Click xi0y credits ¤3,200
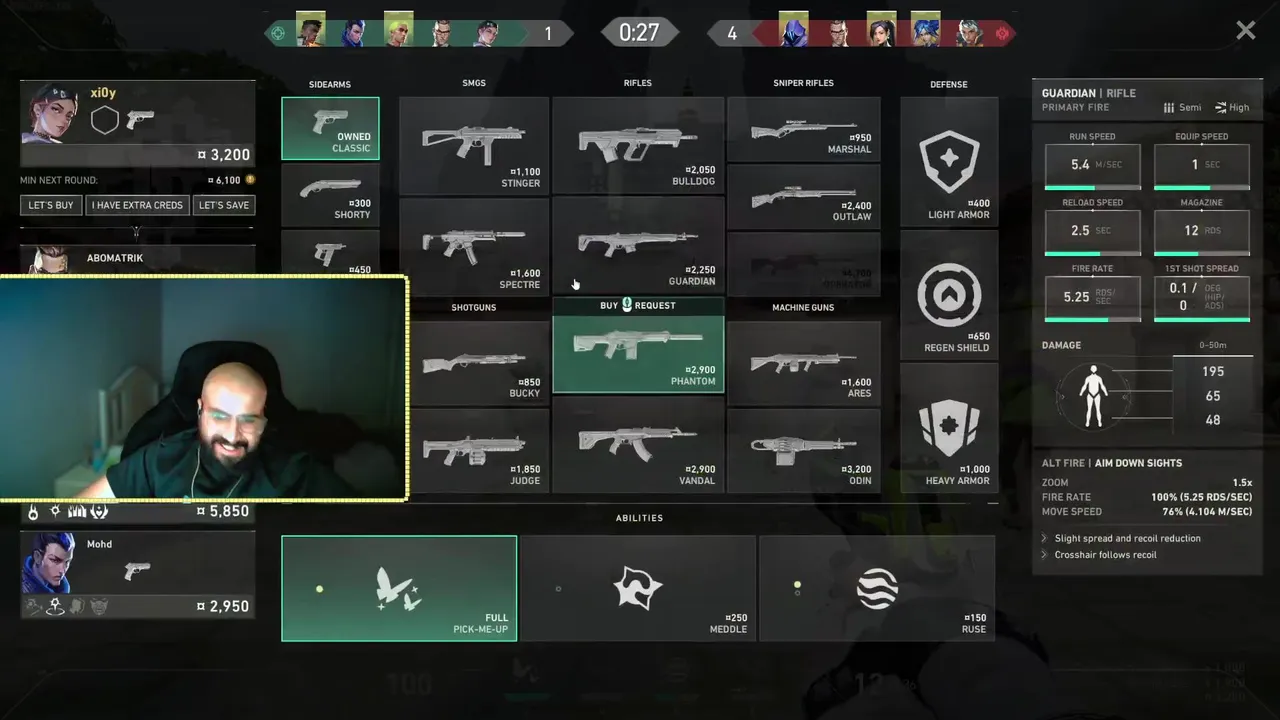1280x720 pixels. tap(224, 155)
